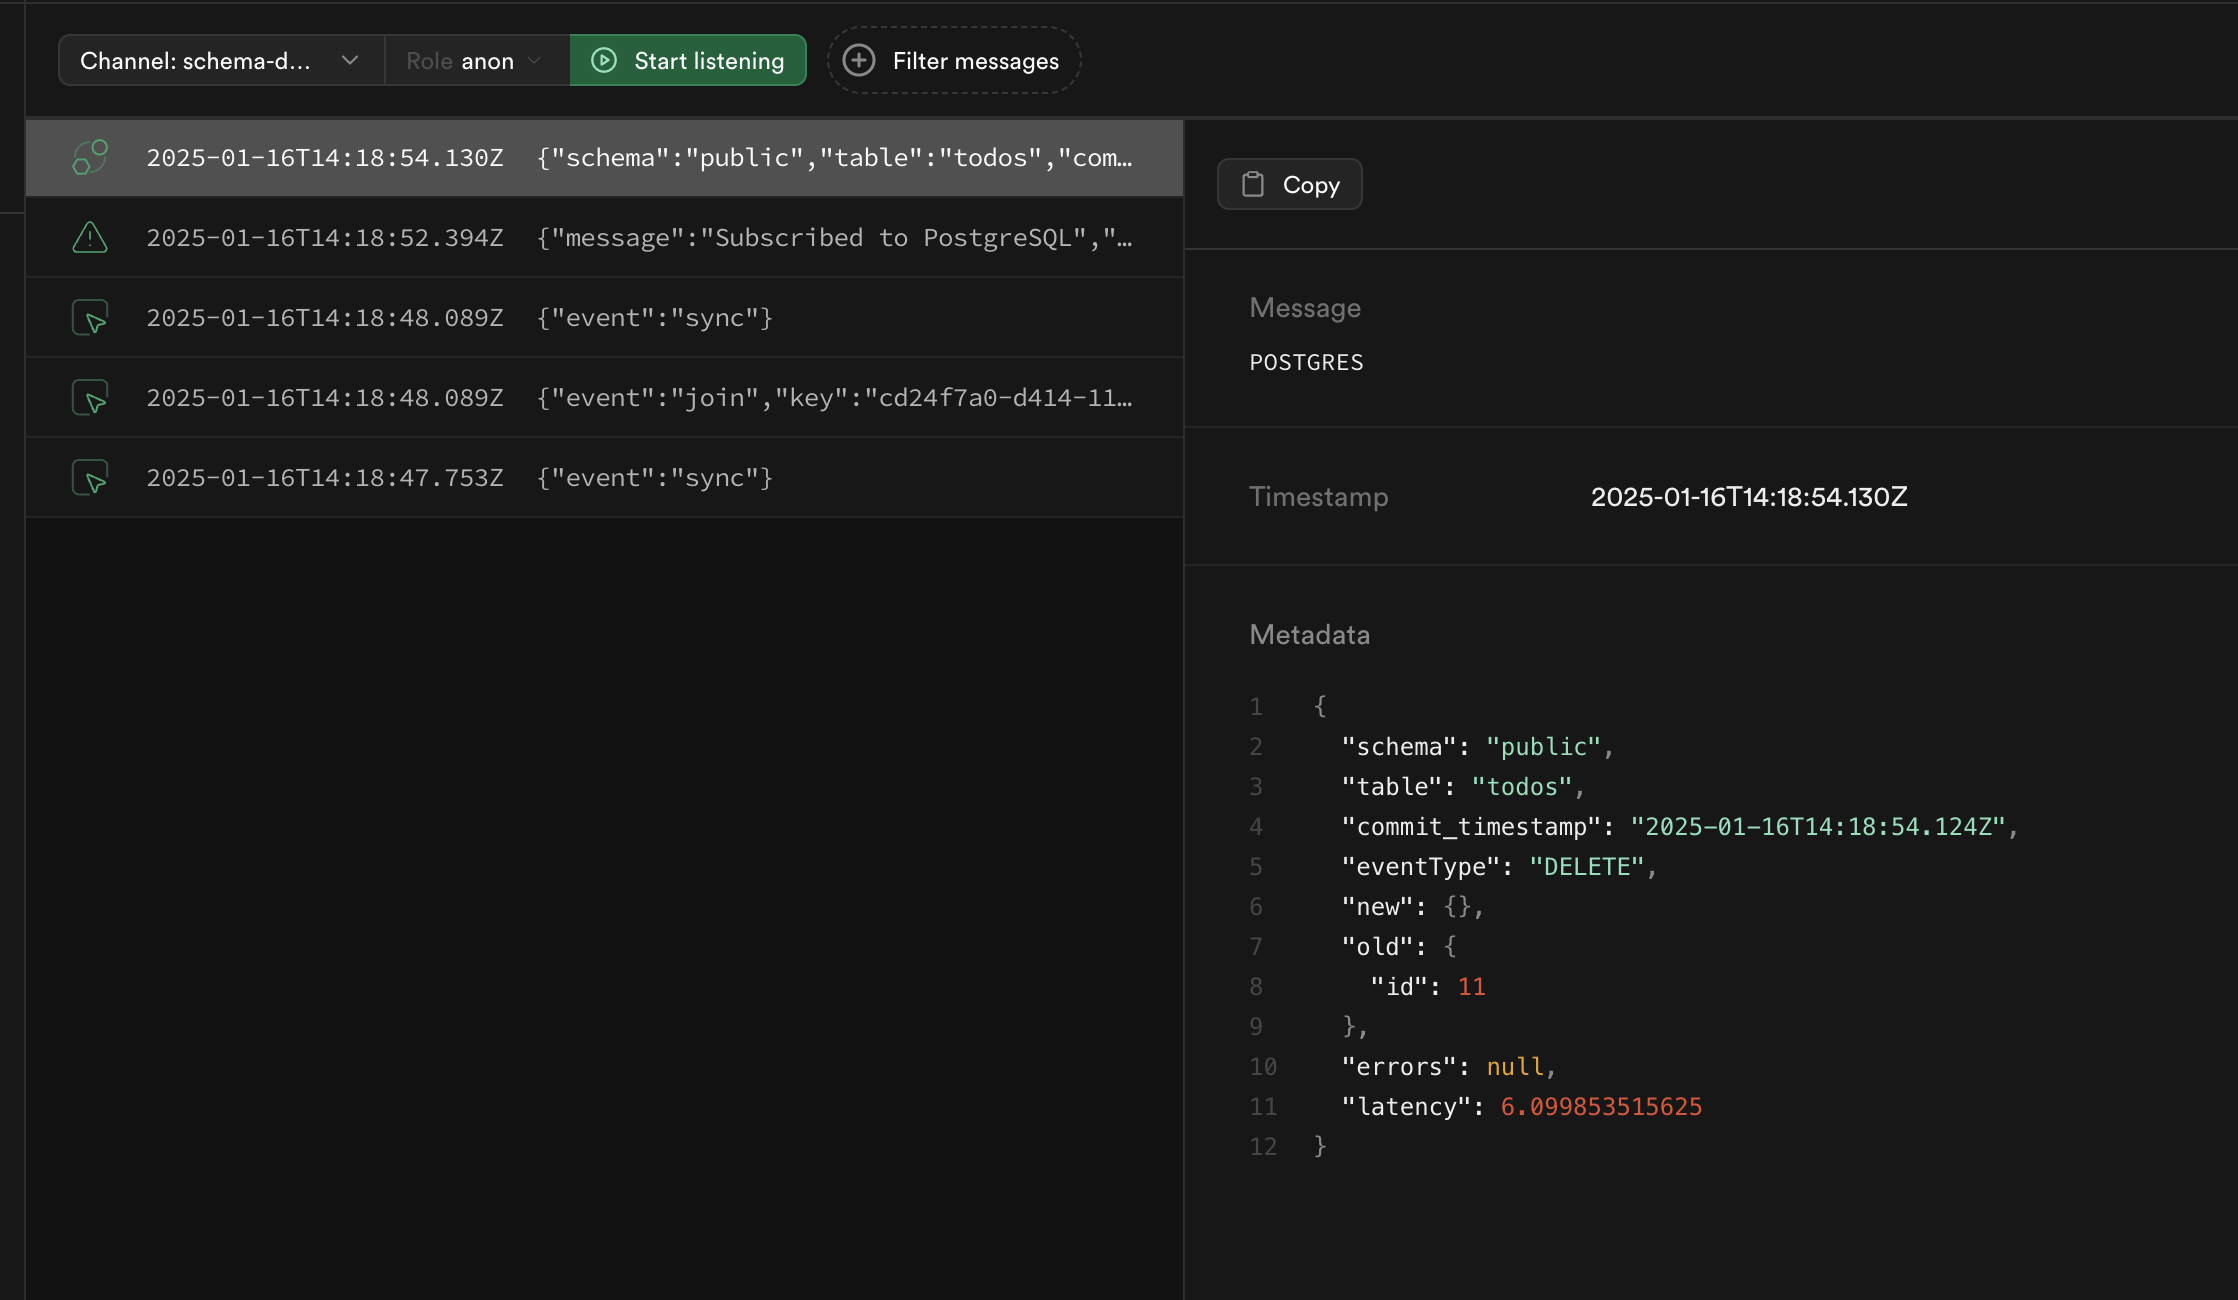This screenshot has height=1300, width=2238.
Task: Click the latency value in the Metadata panel
Action: (1600, 1106)
